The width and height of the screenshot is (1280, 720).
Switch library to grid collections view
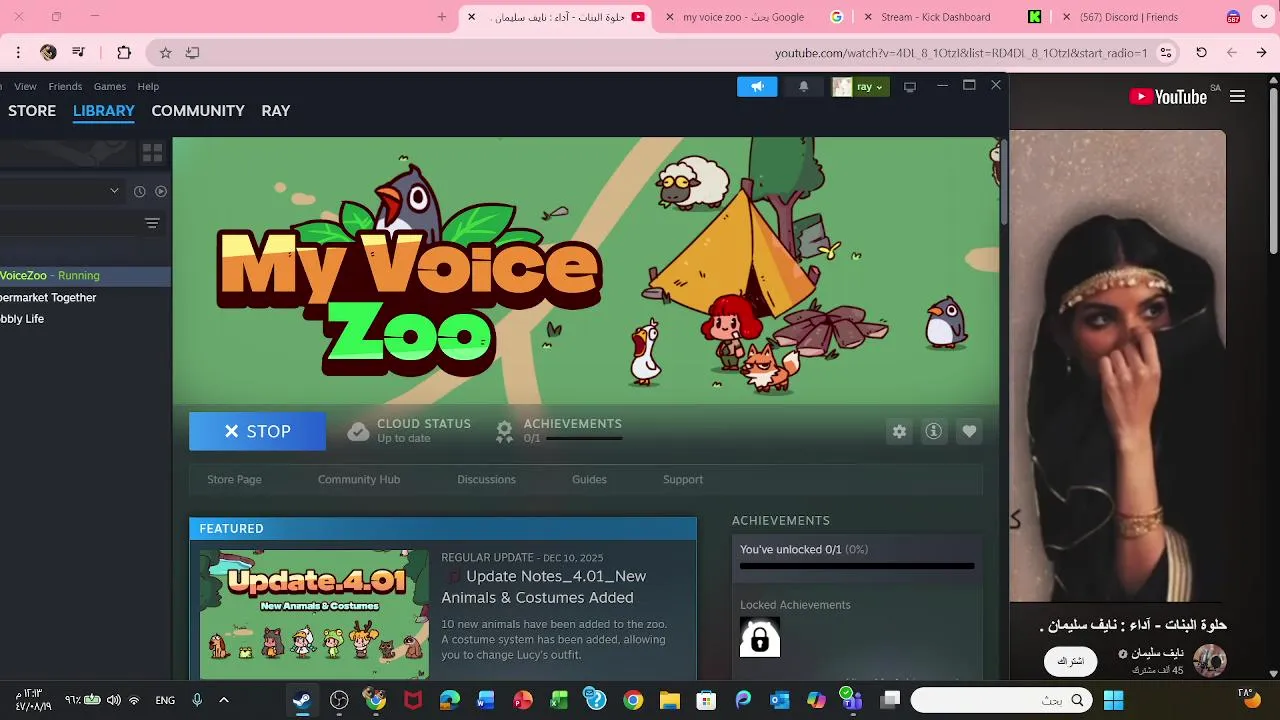tap(152, 152)
